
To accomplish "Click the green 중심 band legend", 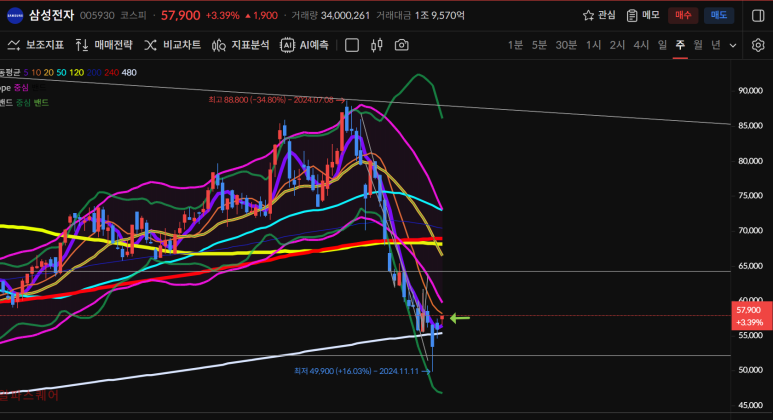I will (23, 103).
